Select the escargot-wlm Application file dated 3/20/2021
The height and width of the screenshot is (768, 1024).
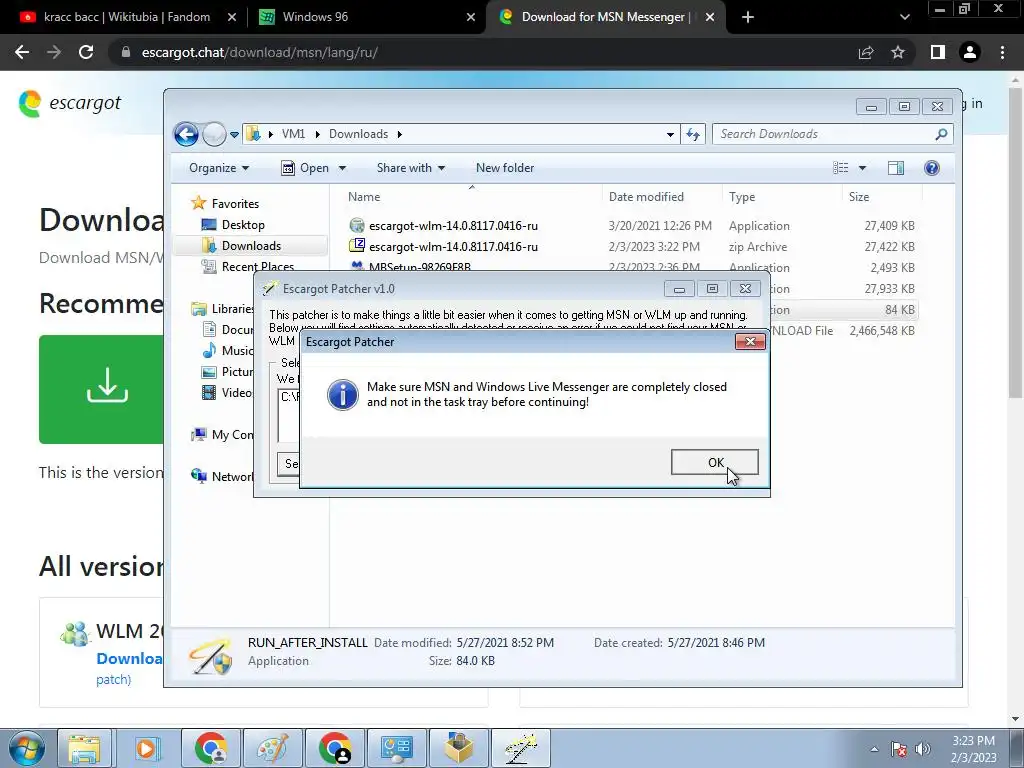631,226
